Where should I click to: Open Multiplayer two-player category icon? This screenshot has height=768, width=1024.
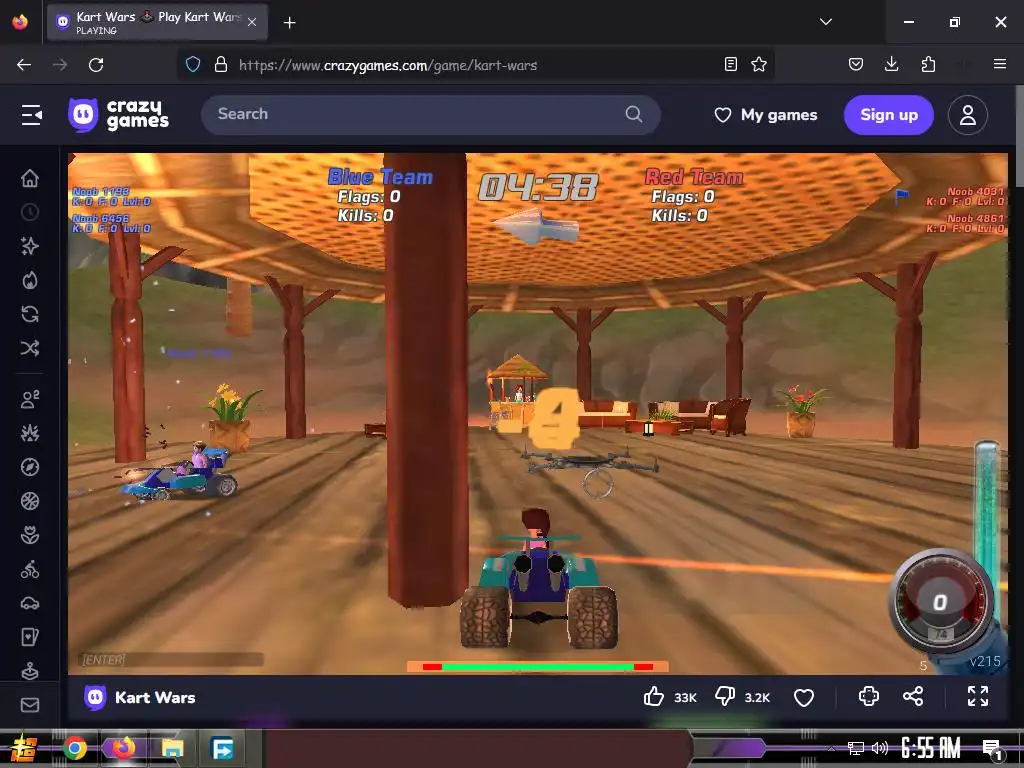pyautogui.click(x=29, y=399)
